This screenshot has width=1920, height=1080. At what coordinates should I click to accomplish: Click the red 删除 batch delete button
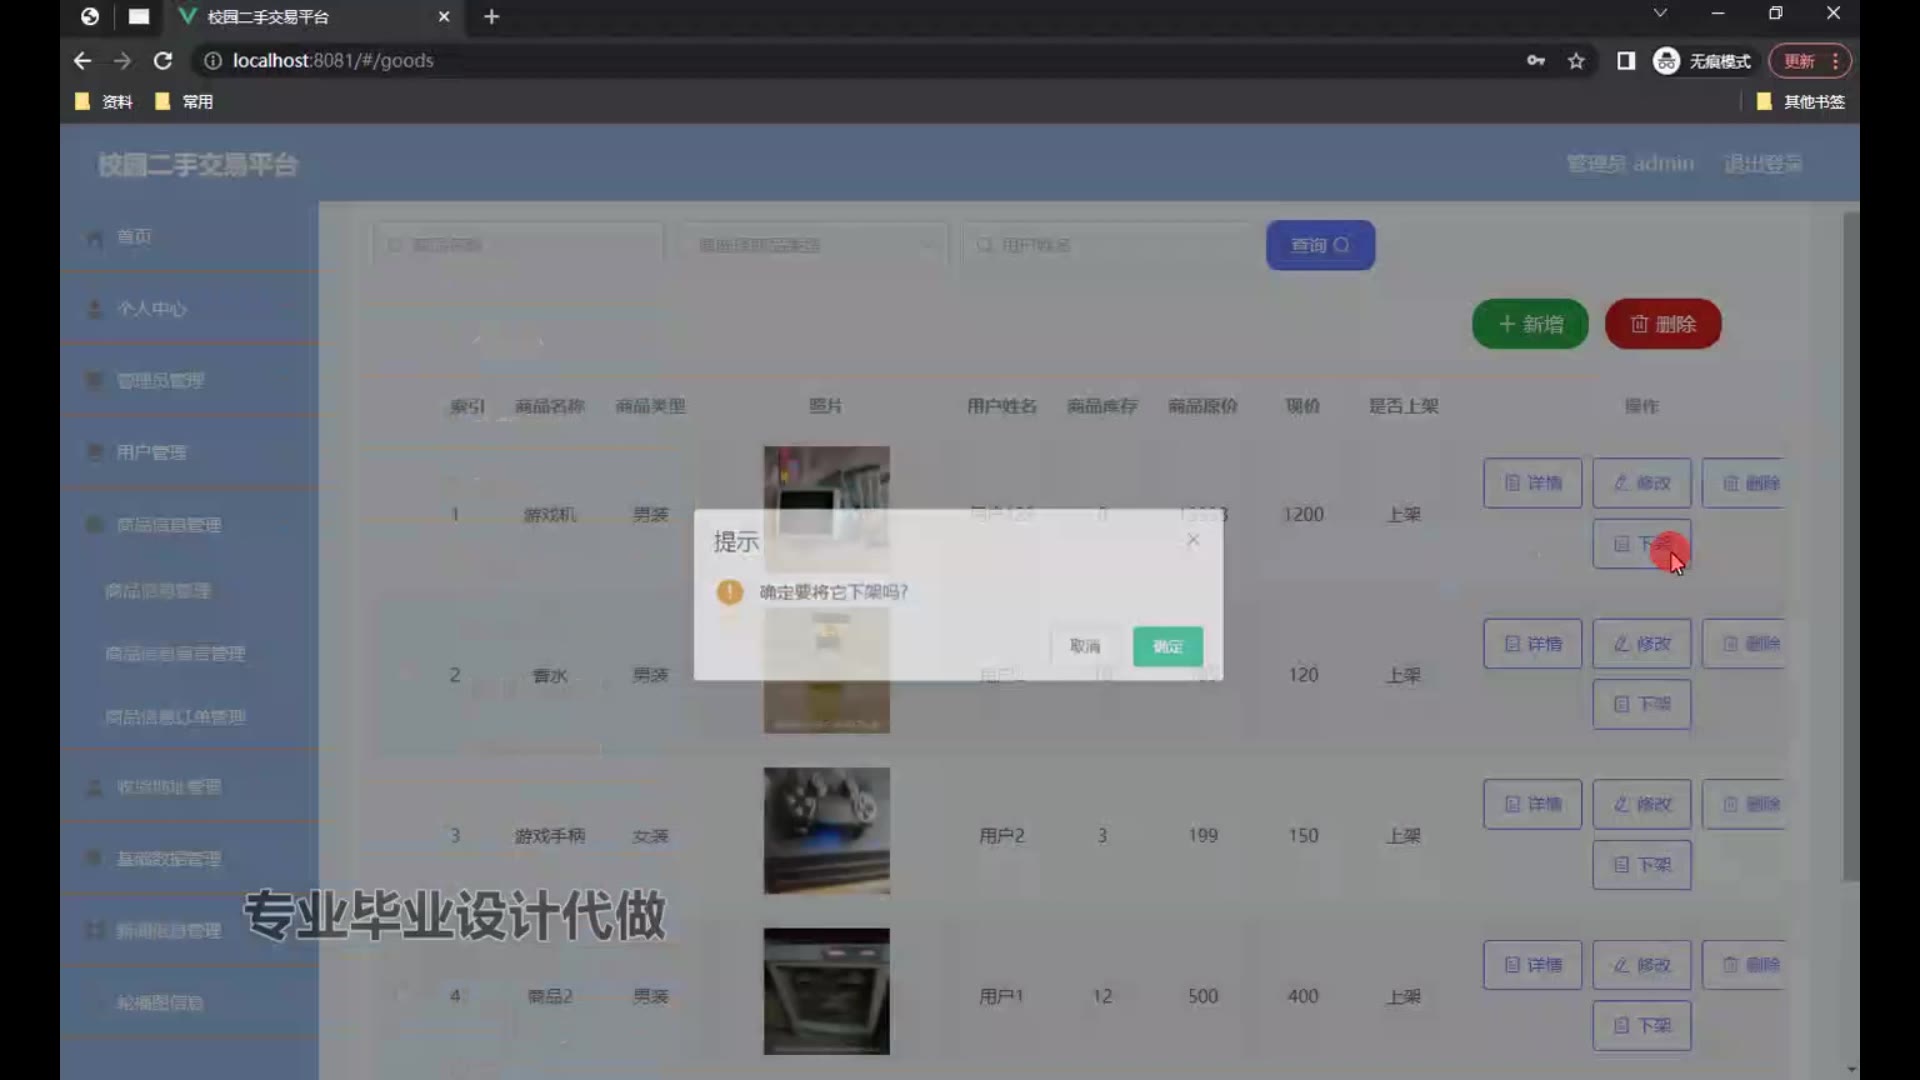click(1662, 324)
